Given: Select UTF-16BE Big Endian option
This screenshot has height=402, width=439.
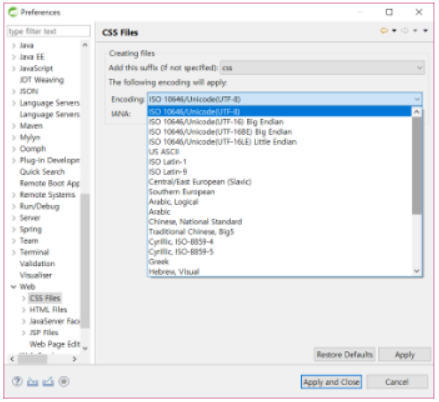Looking at the screenshot, I should 279,132.
